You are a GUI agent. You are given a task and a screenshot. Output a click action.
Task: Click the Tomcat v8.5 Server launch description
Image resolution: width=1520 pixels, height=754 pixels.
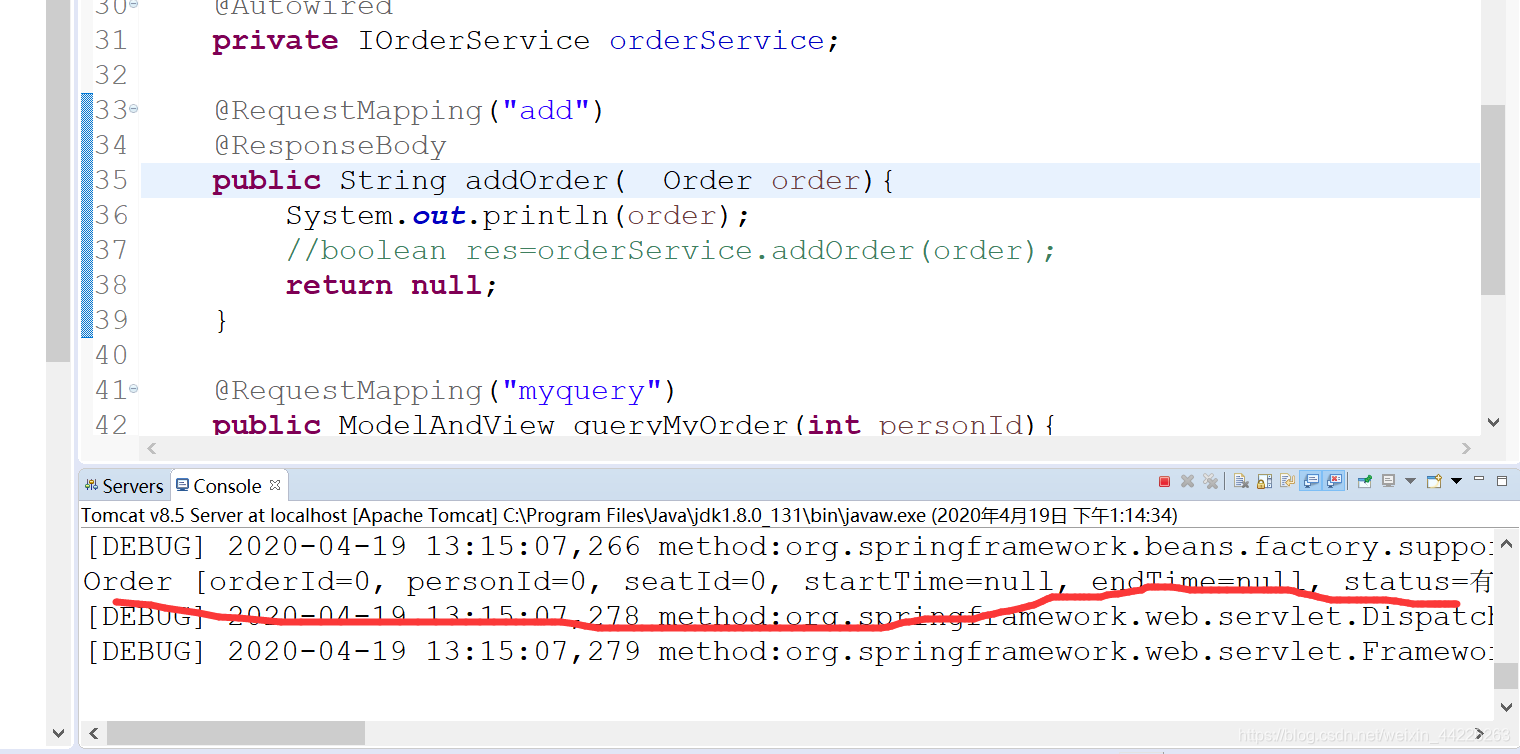click(630, 516)
